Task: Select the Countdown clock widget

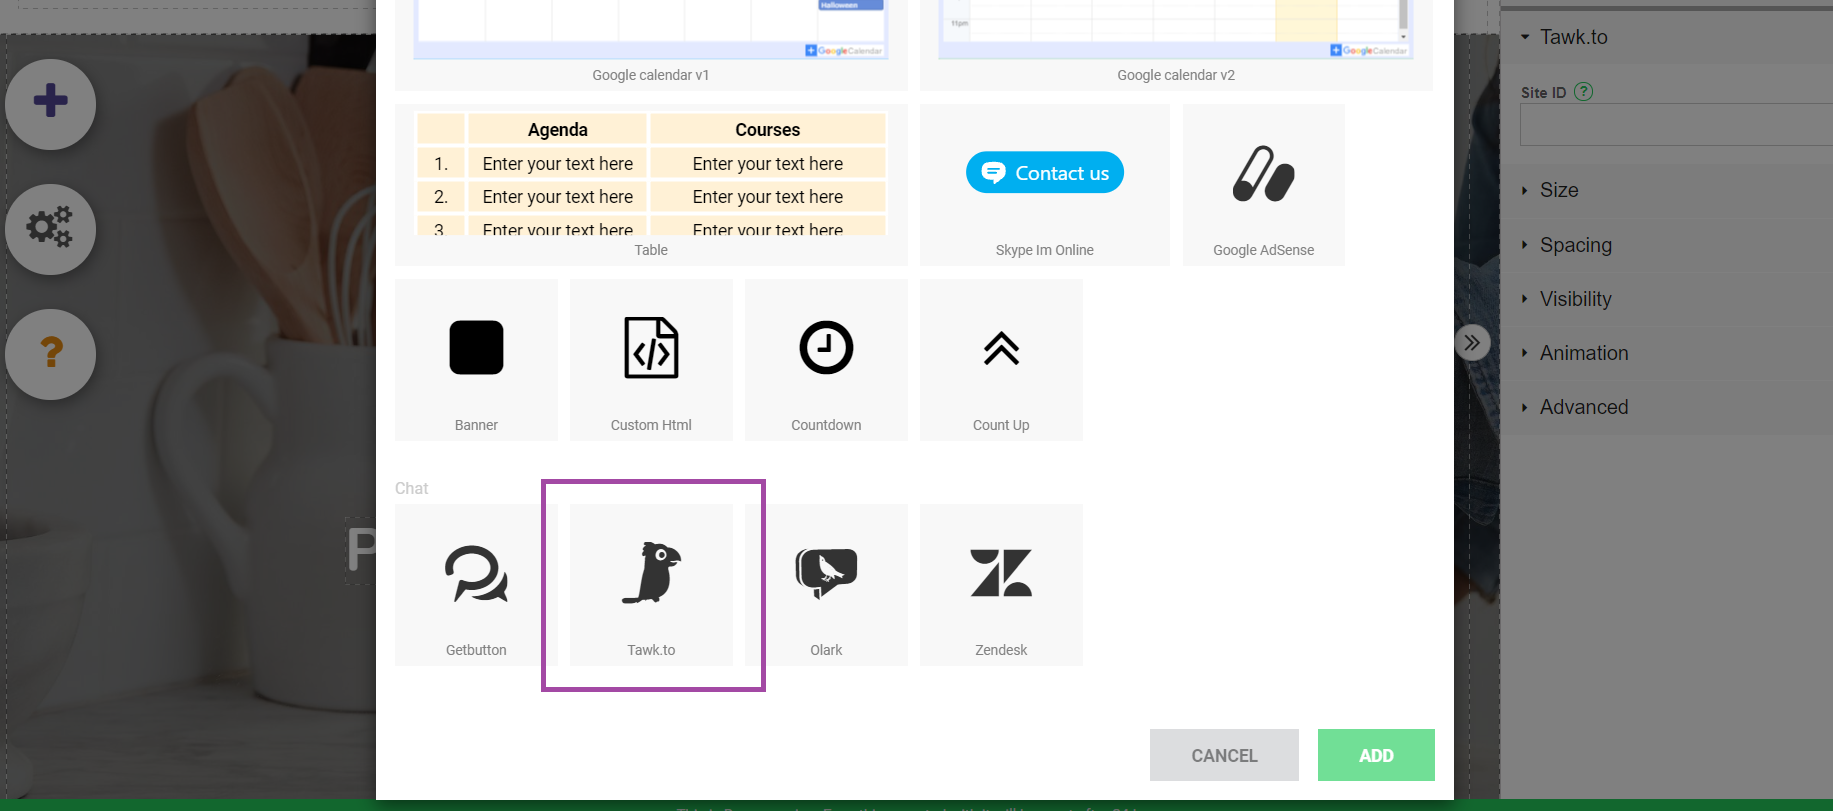Action: pyautogui.click(x=826, y=360)
